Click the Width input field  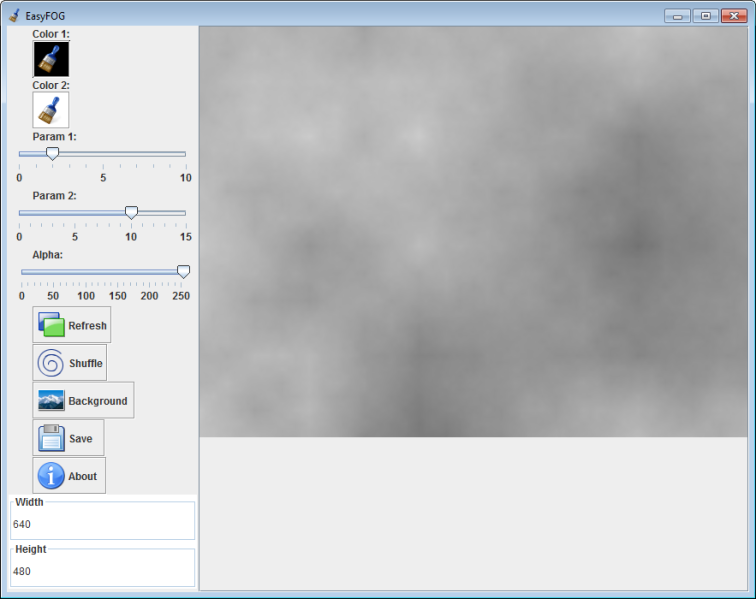(102, 524)
